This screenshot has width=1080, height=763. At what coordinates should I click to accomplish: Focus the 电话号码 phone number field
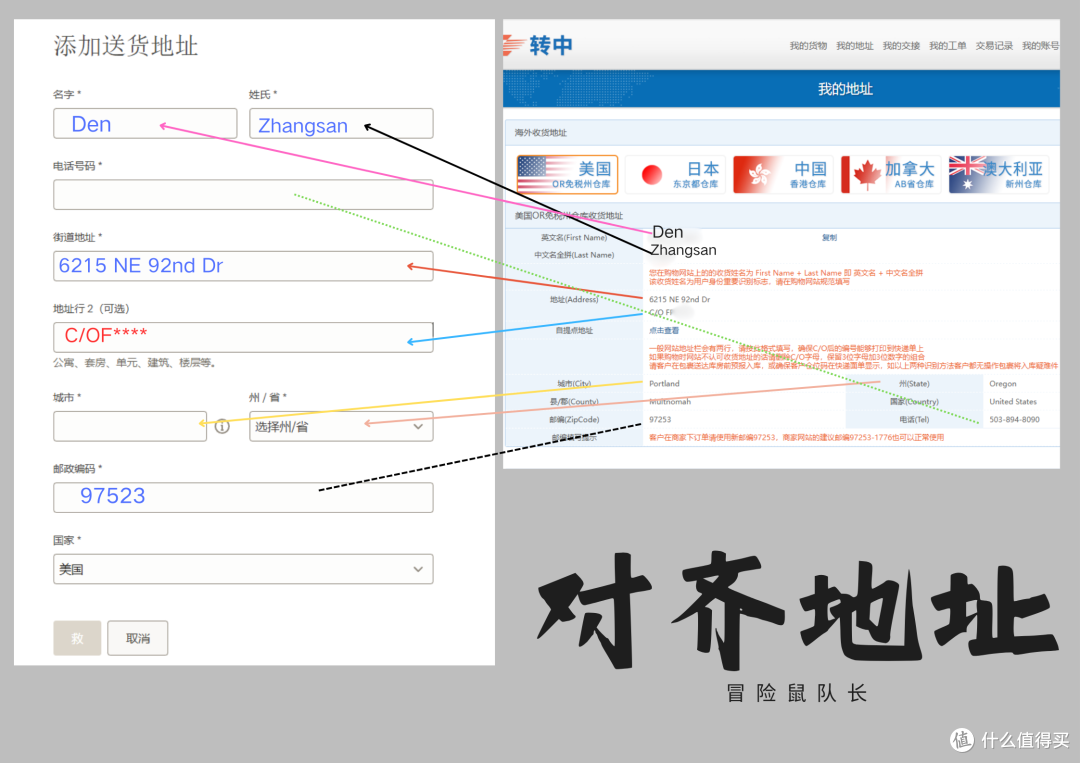click(243, 195)
